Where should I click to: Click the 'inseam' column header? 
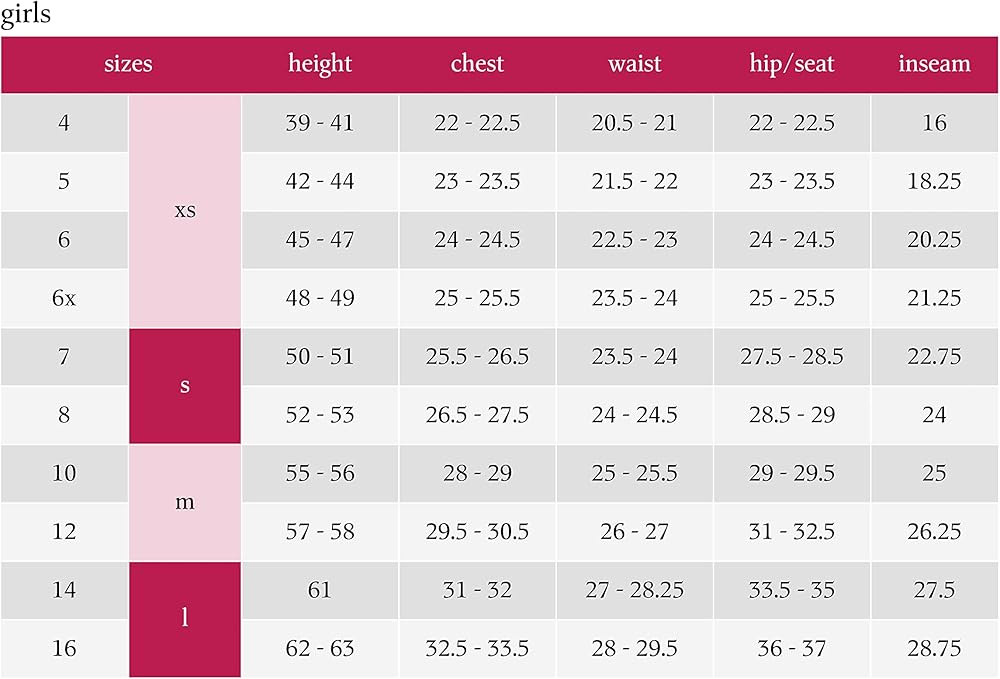934,64
